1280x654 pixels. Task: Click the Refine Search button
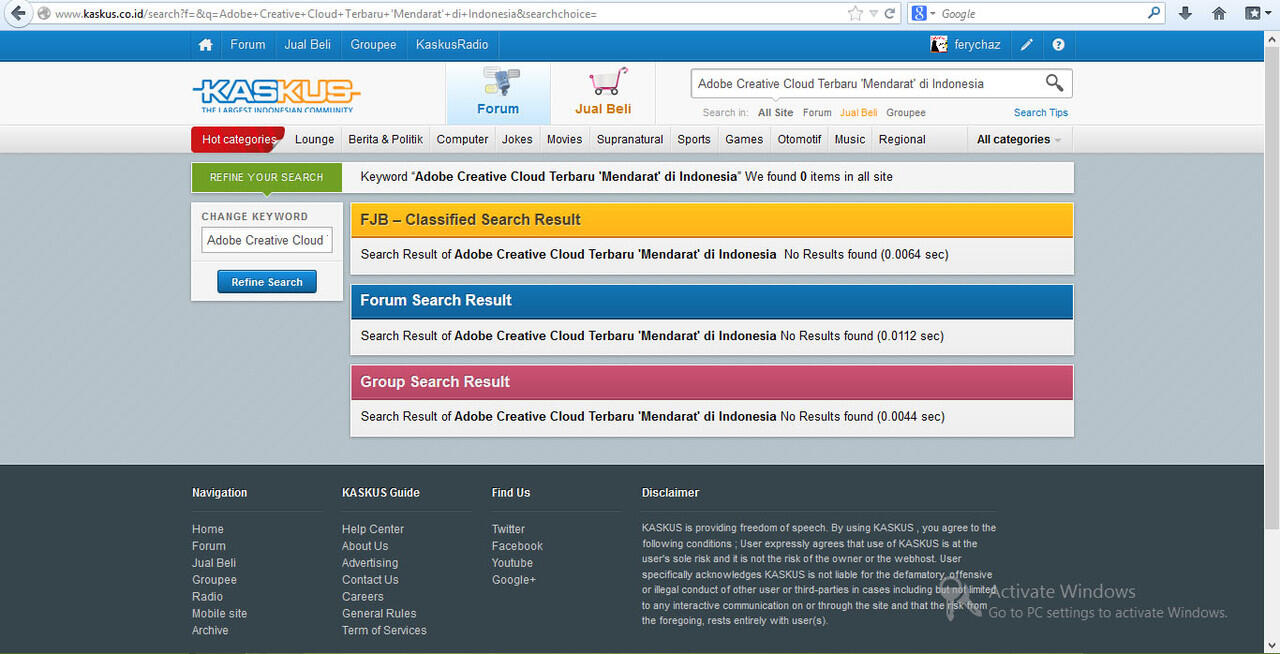[267, 282]
